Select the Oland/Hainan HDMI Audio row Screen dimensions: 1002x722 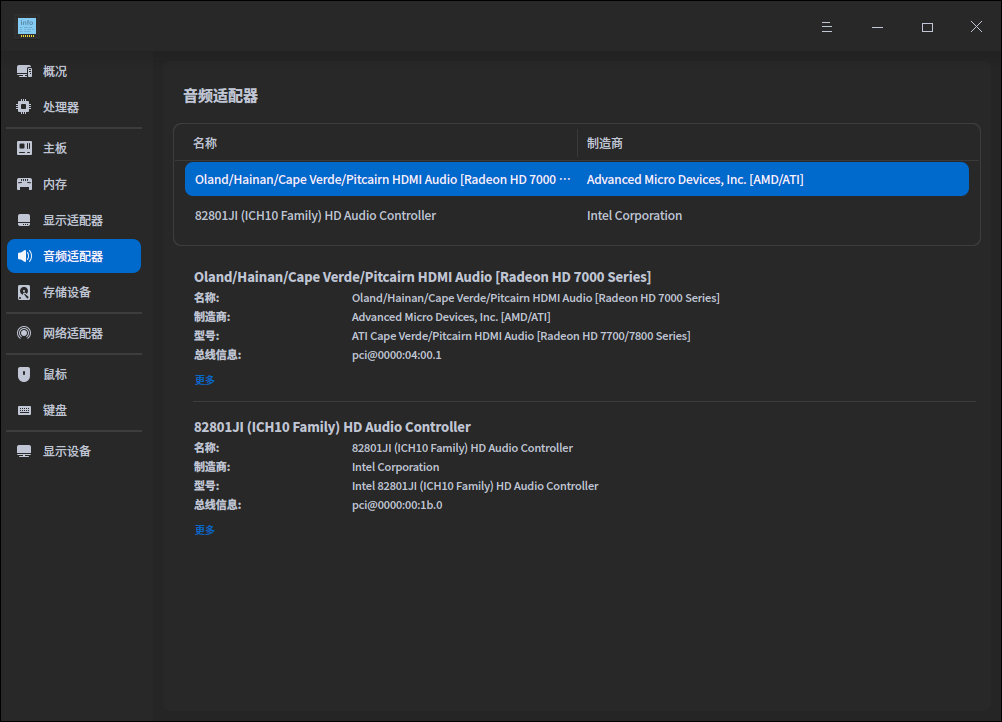tap(500, 178)
